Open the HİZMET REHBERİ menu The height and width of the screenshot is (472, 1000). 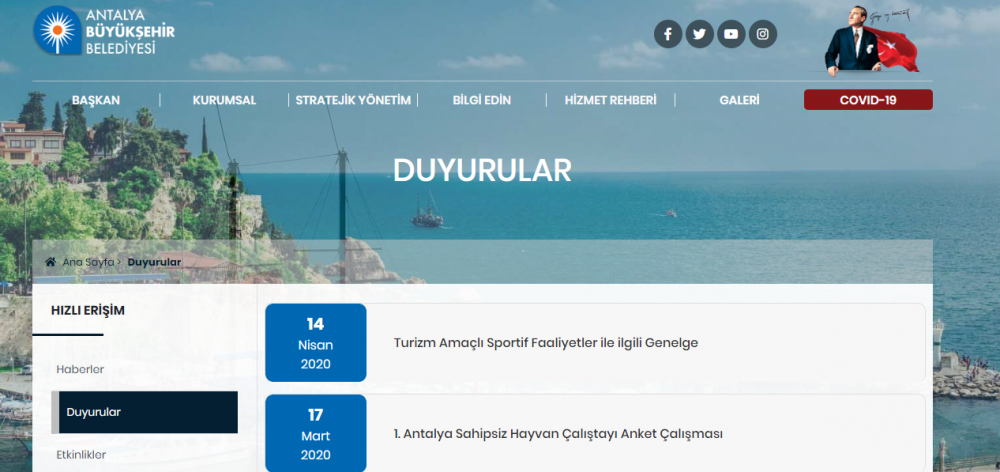610,100
